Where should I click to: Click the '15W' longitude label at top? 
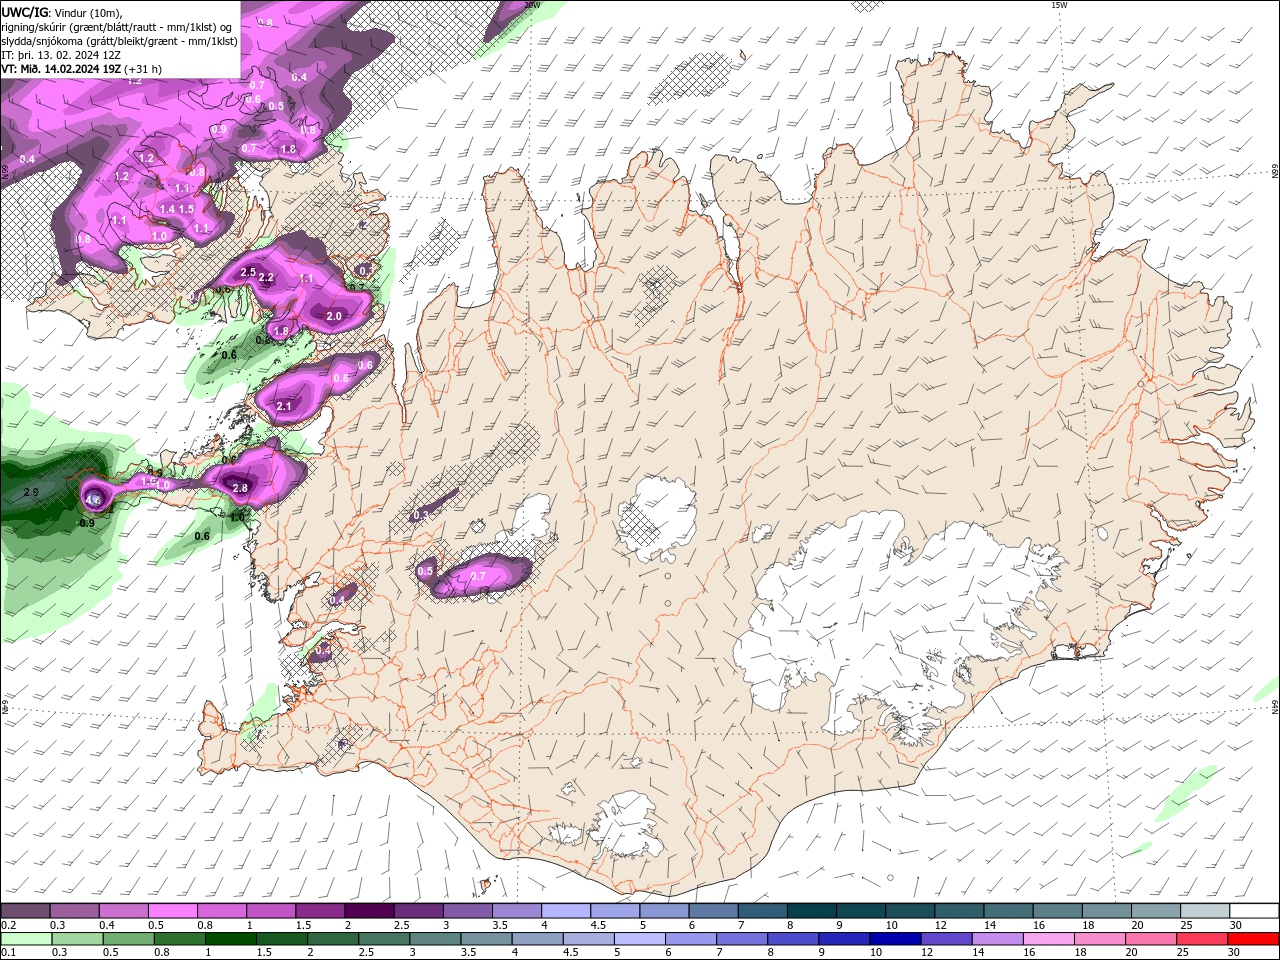click(x=1059, y=5)
